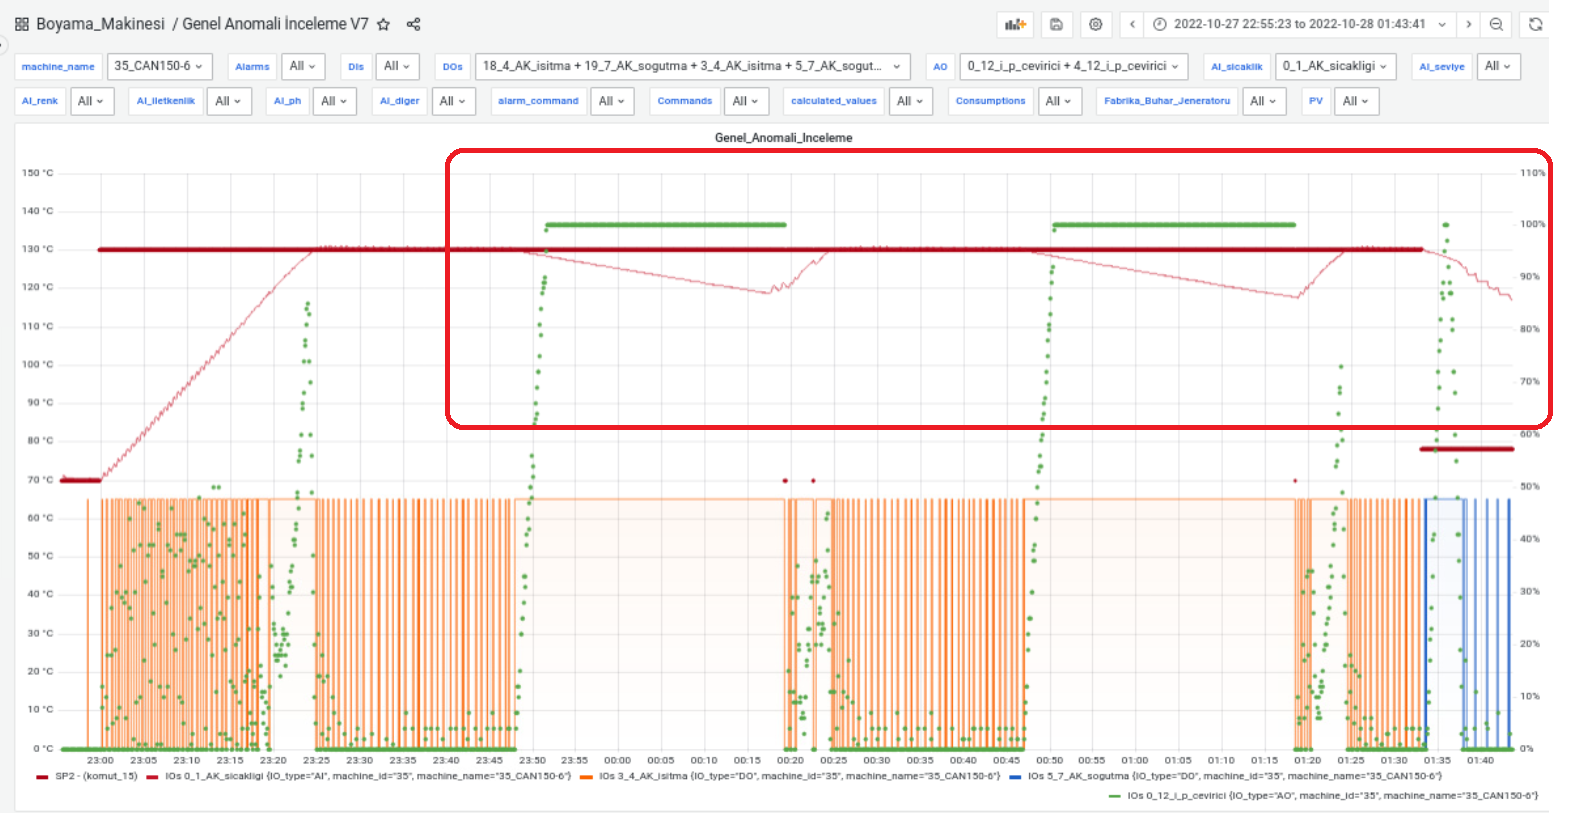Click the 100% right axis label

click(1532, 224)
